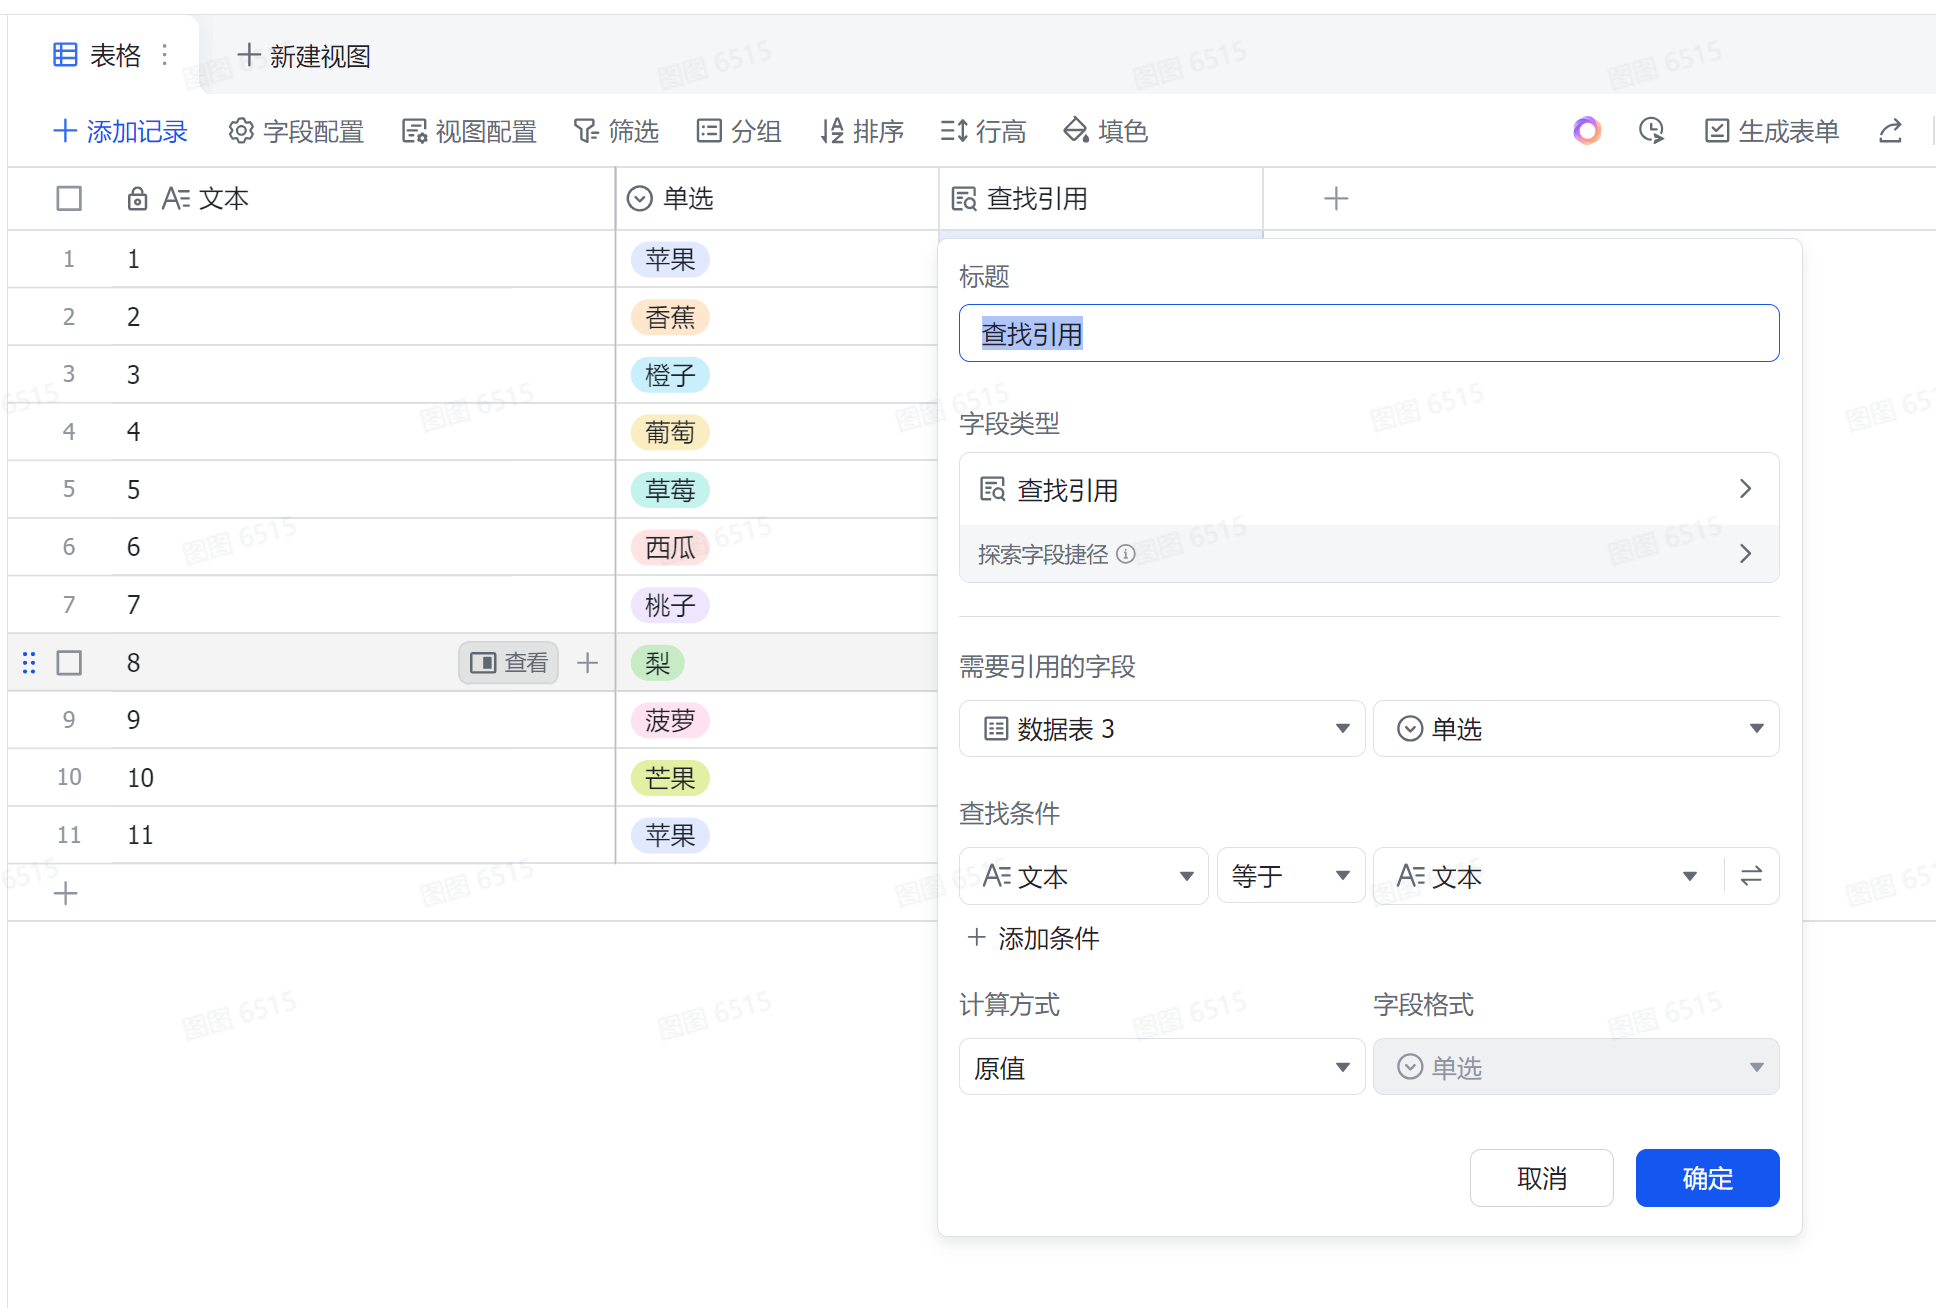This screenshot has height=1308, width=1936.
Task: Open the 表格 view options dots
Action: point(165,55)
